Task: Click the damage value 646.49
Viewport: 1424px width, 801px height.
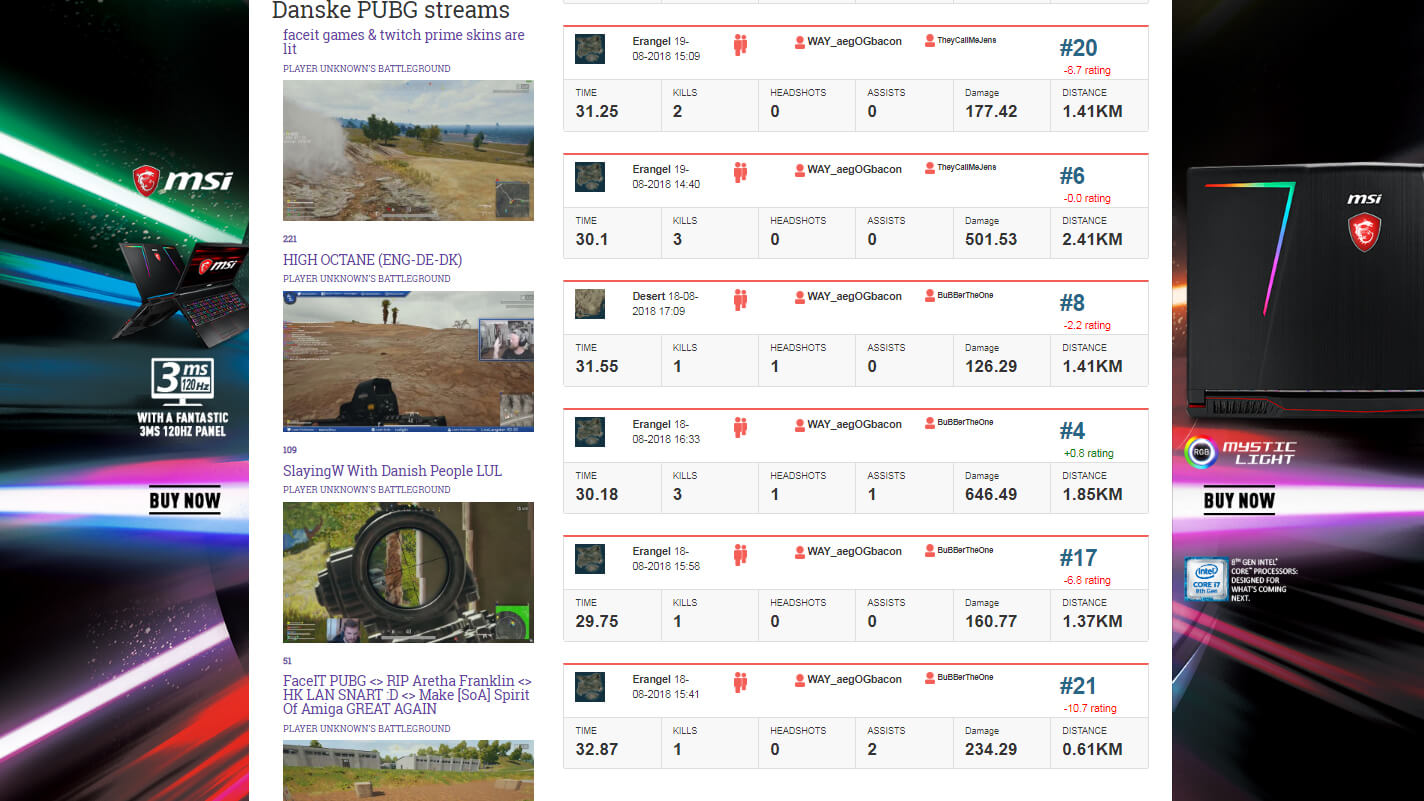Action: coord(991,494)
